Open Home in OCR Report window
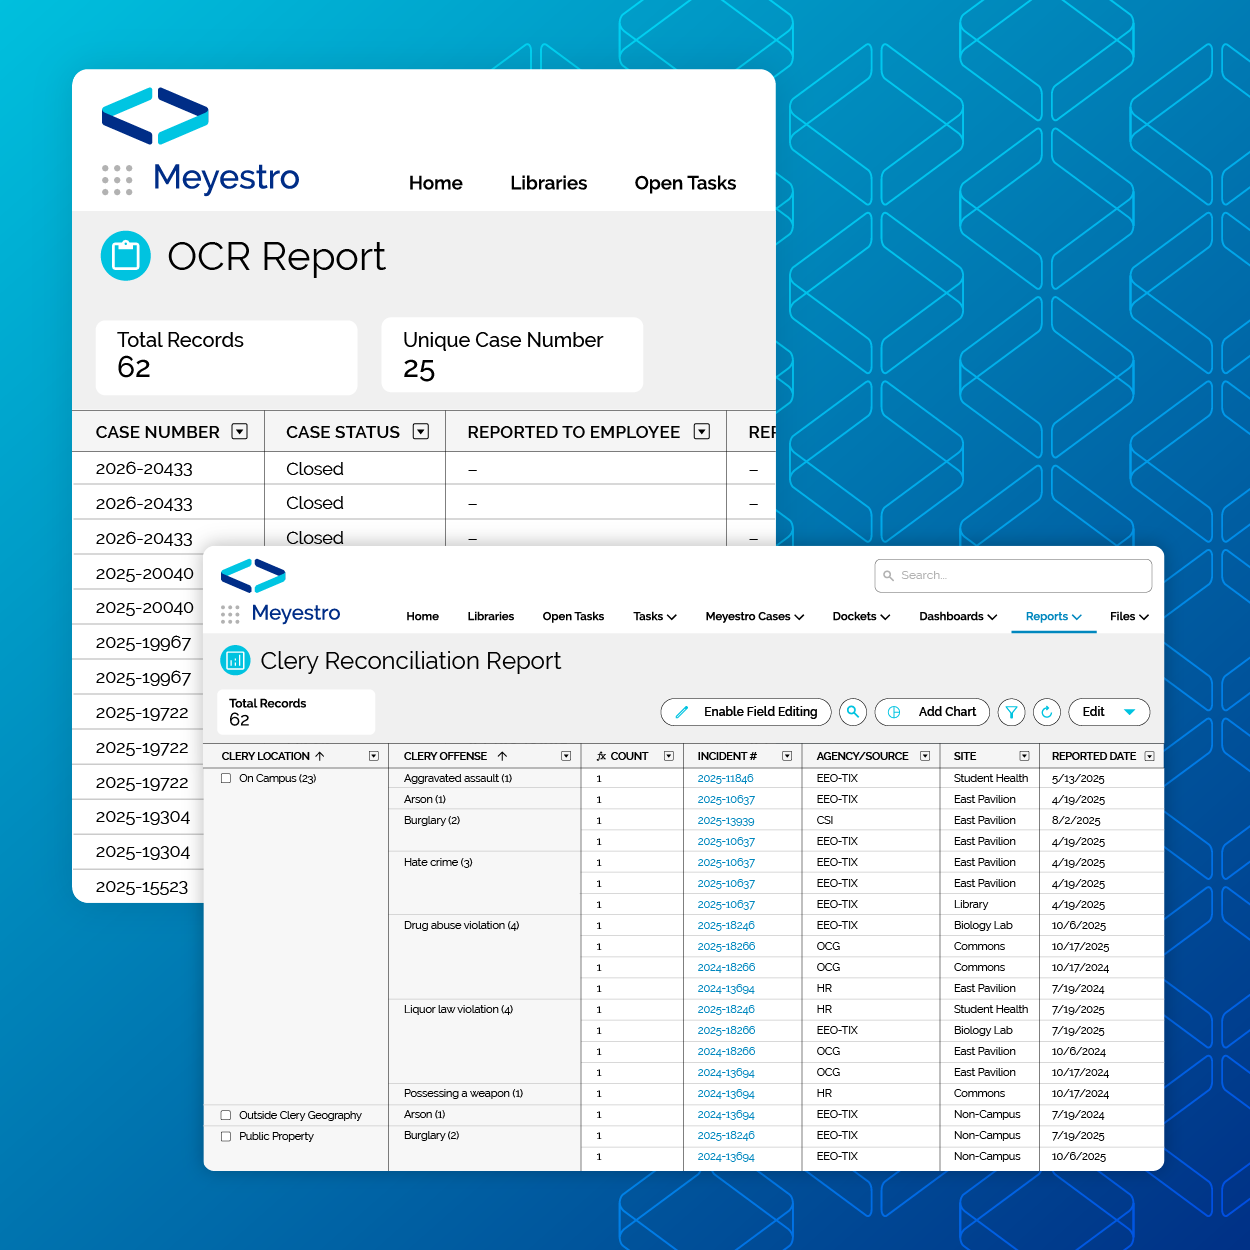This screenshot has width=1250, height=1250. [x=436, y=183]
